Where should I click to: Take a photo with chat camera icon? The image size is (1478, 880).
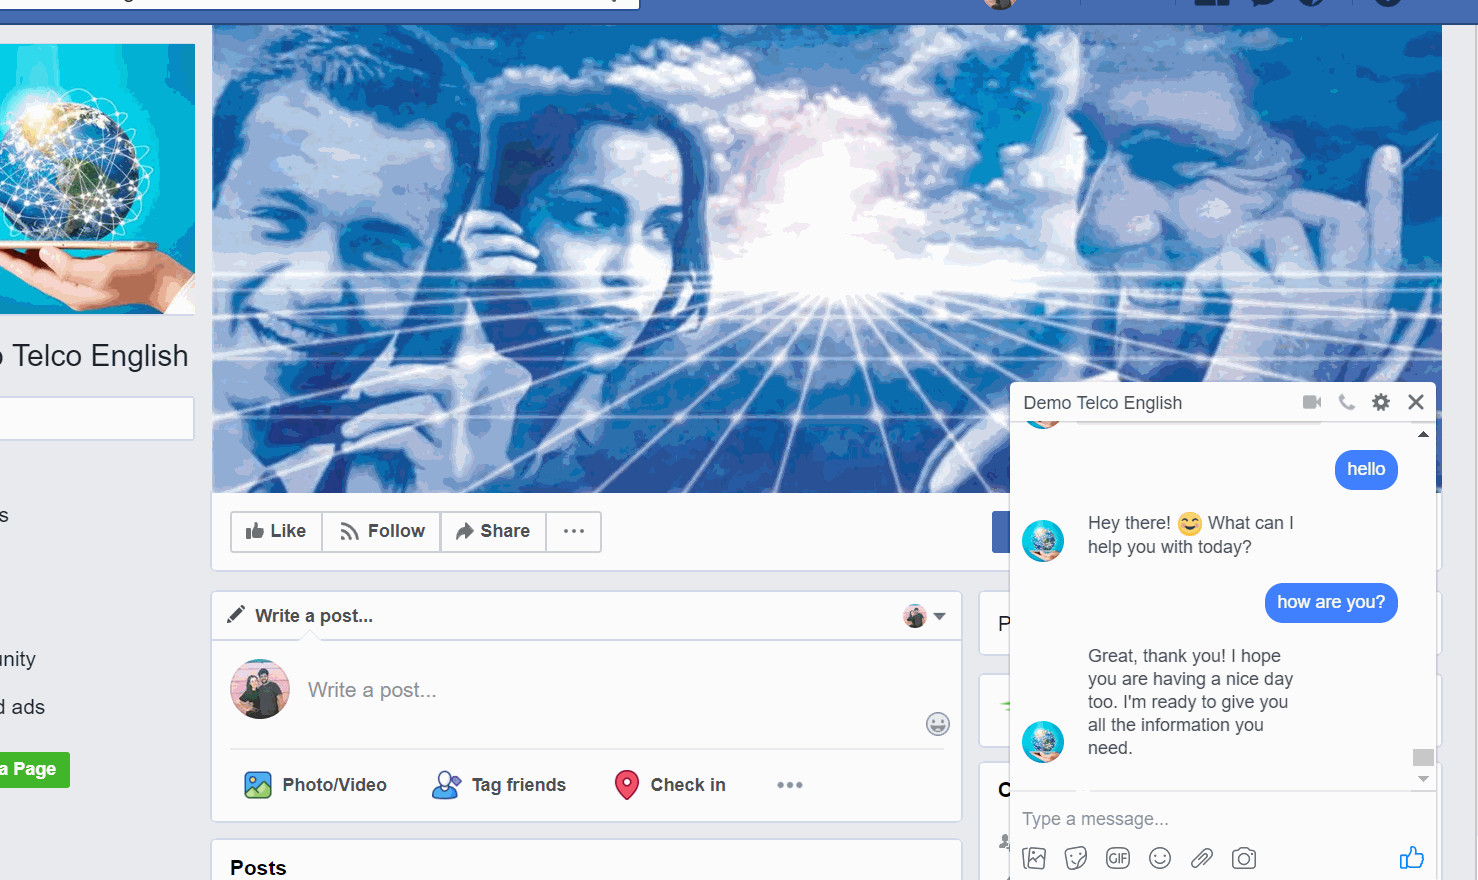pyautogui.click(x=1244, y=858)
